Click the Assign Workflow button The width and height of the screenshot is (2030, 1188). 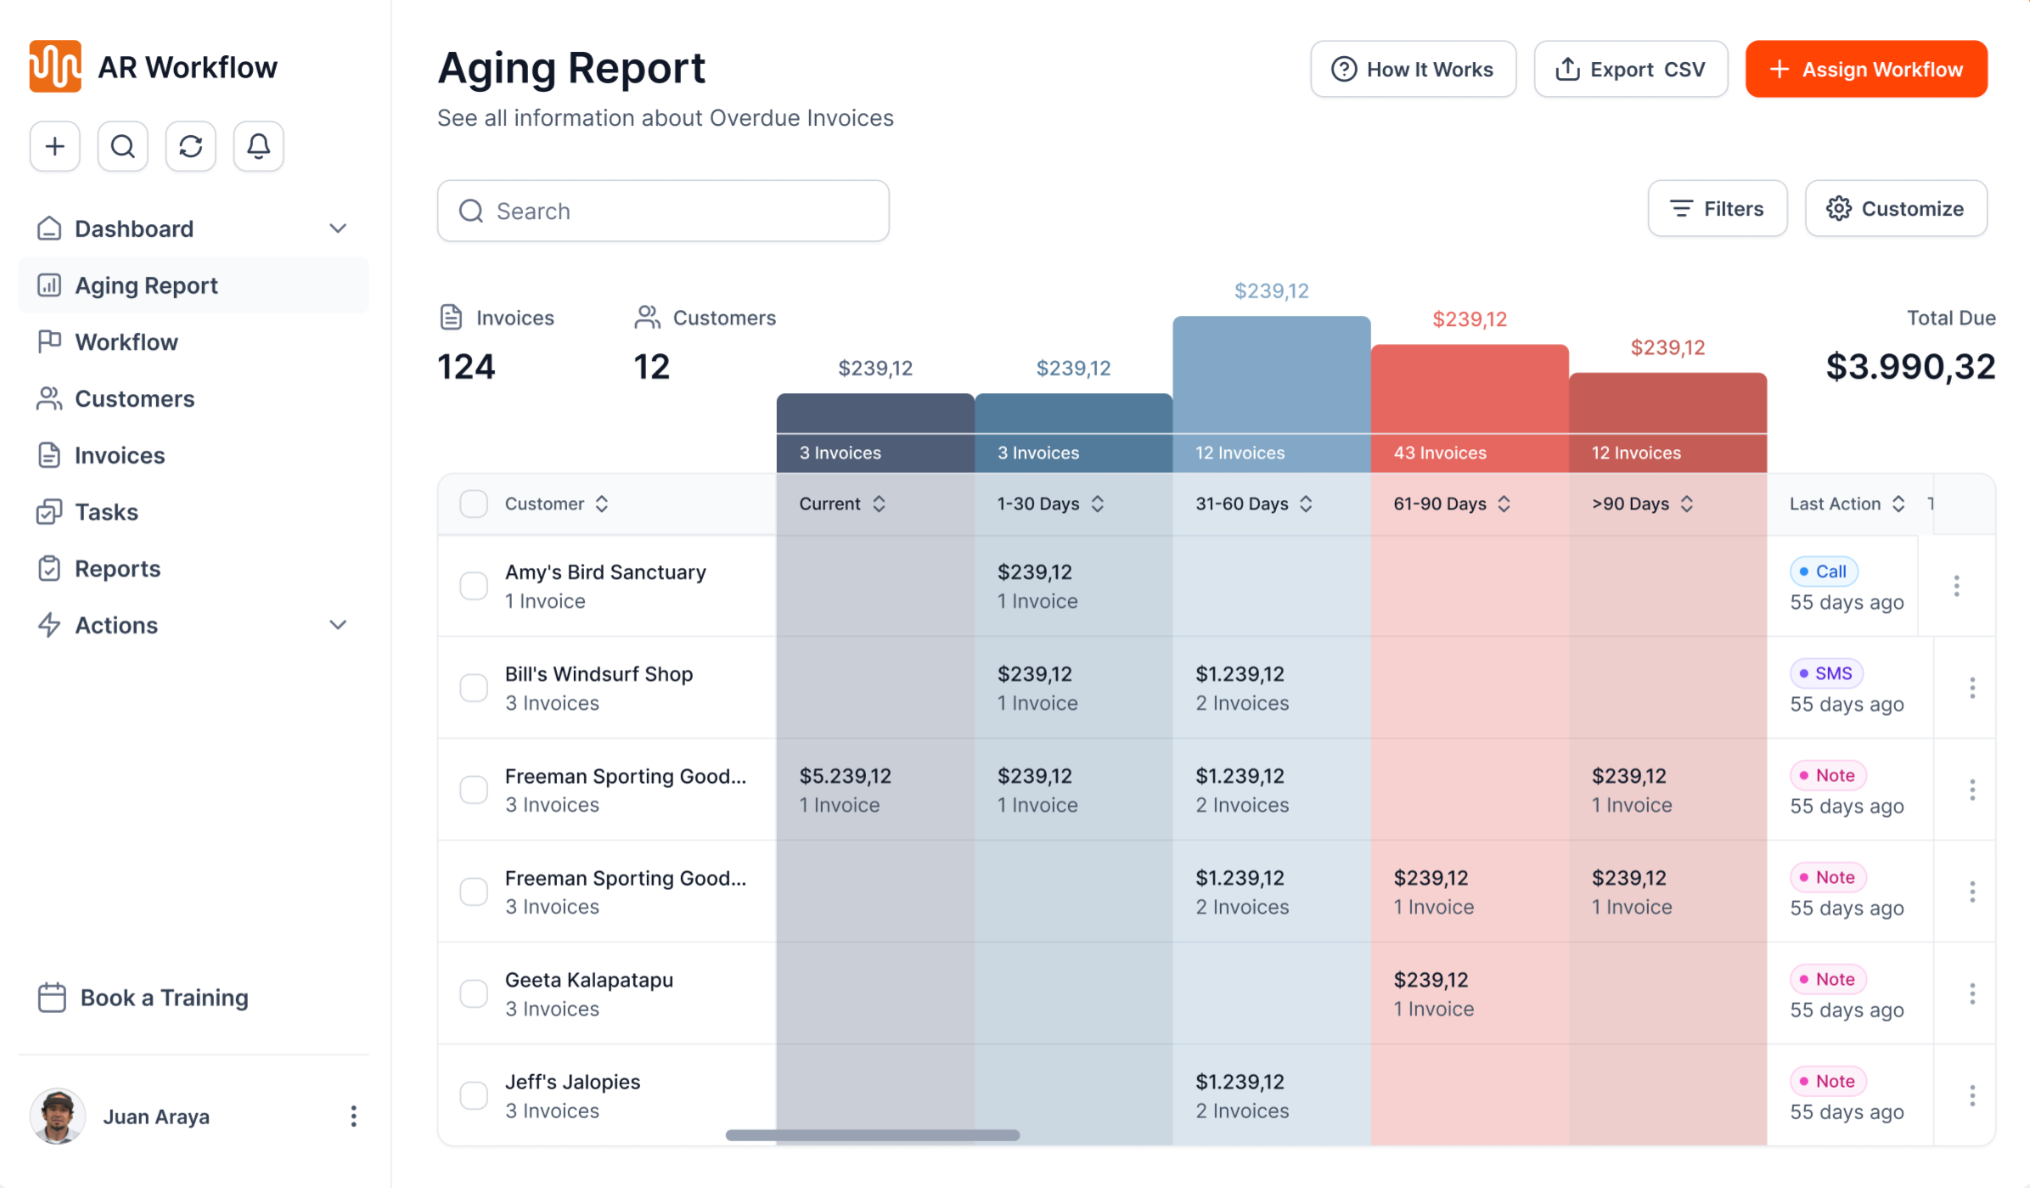tap(1866, 69)
